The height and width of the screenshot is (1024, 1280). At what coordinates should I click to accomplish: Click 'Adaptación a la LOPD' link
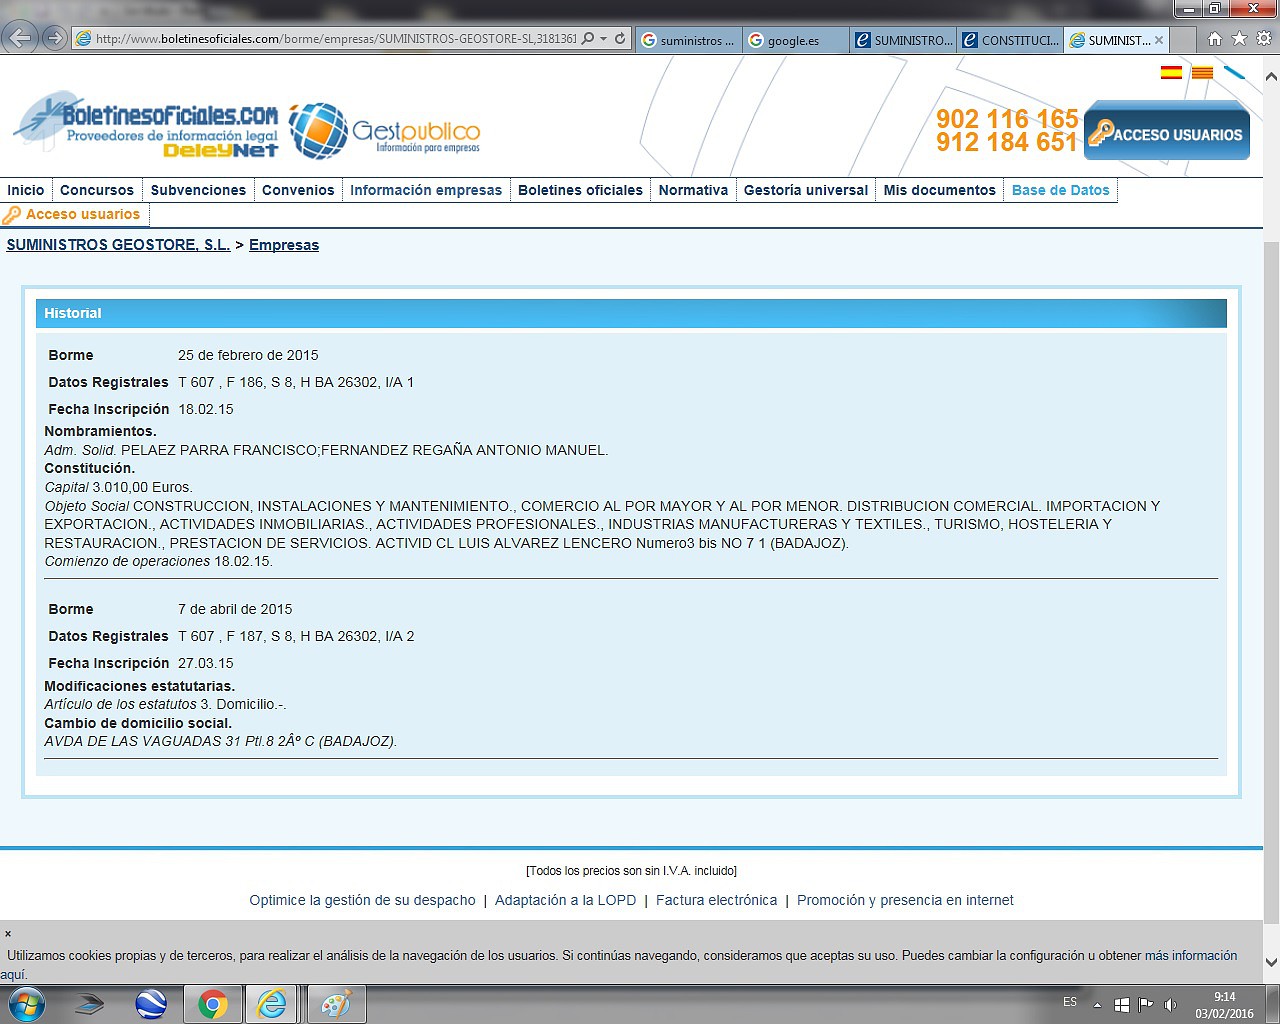565,900
